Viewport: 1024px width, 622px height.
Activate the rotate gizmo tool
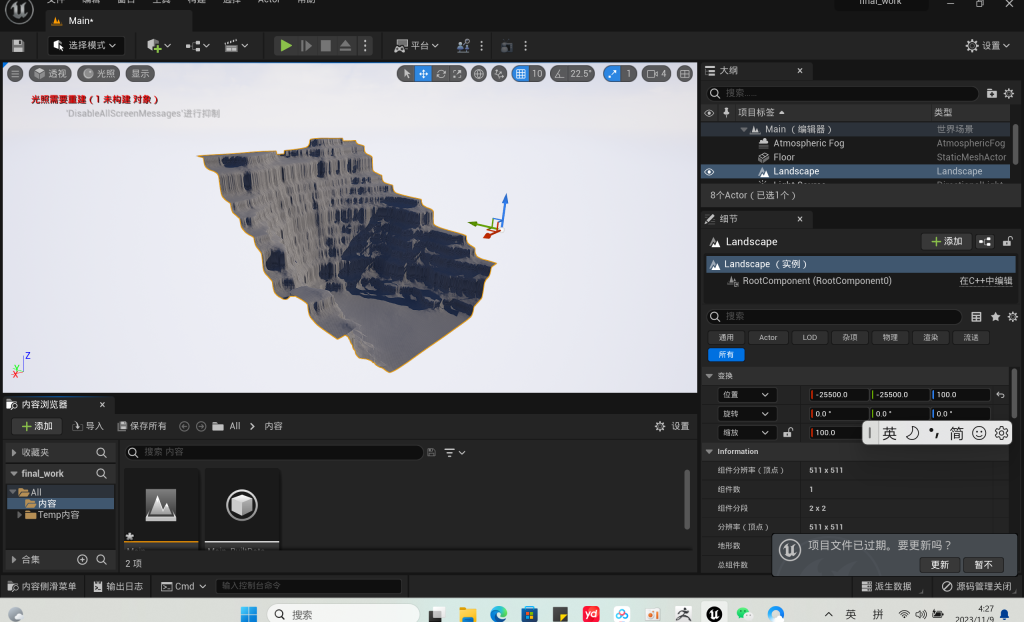441,74
